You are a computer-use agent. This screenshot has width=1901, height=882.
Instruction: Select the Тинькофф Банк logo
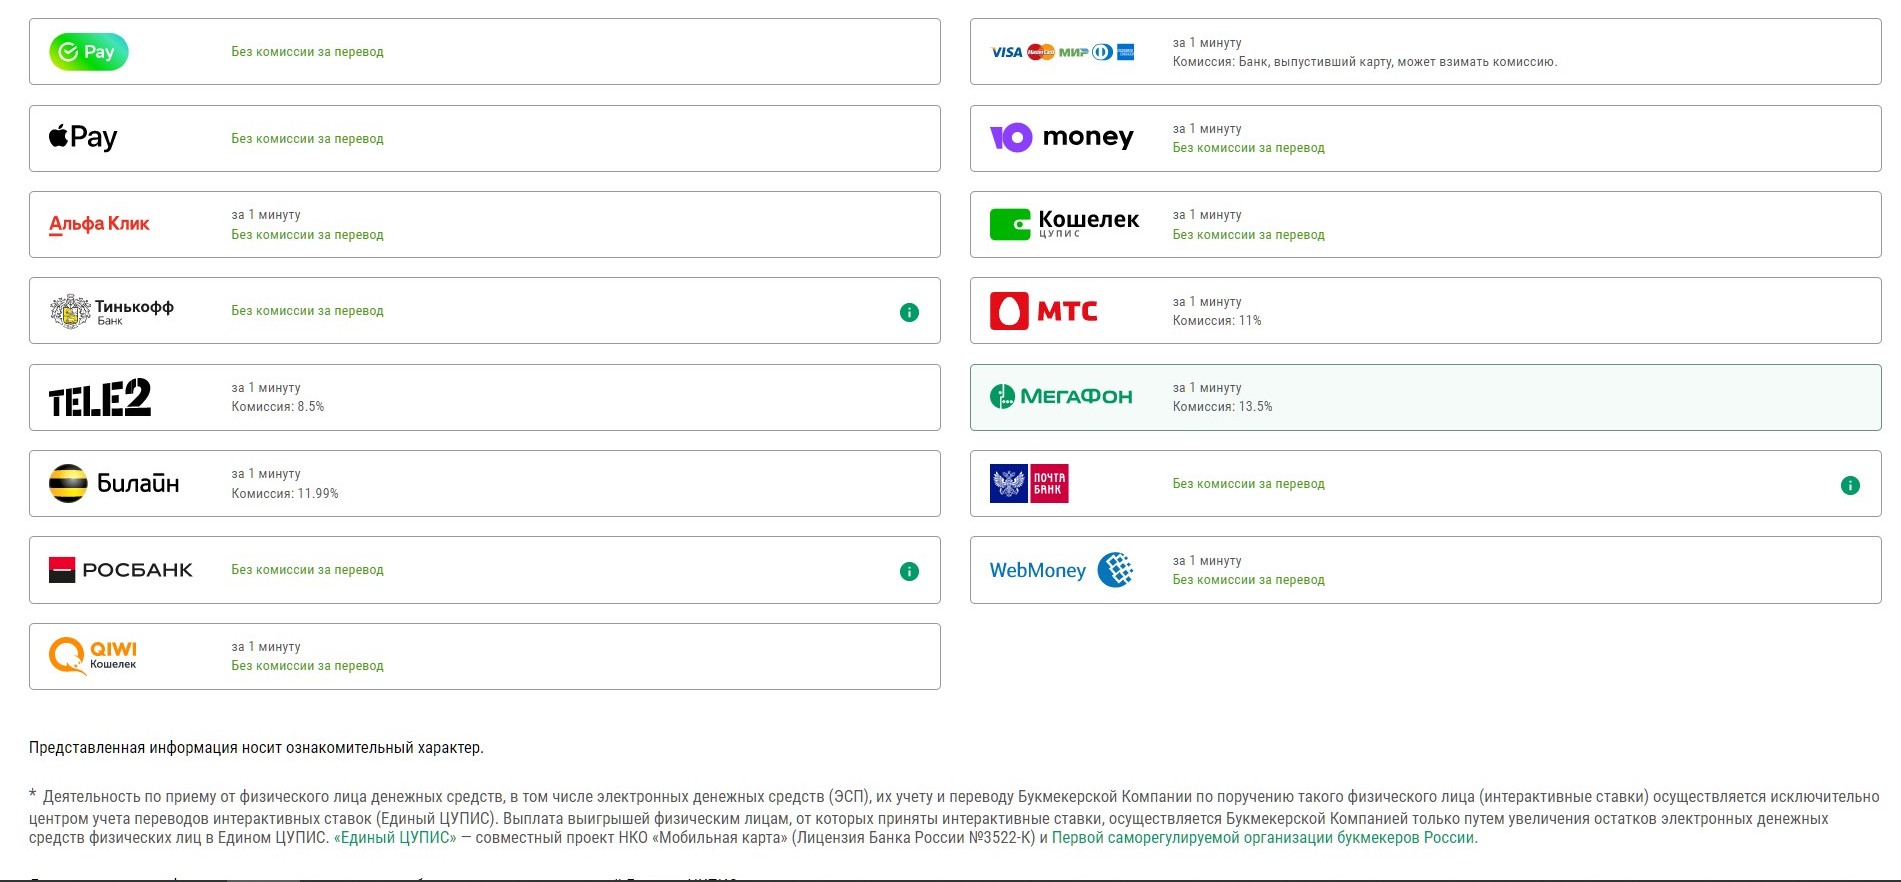[x=112, y=311]
